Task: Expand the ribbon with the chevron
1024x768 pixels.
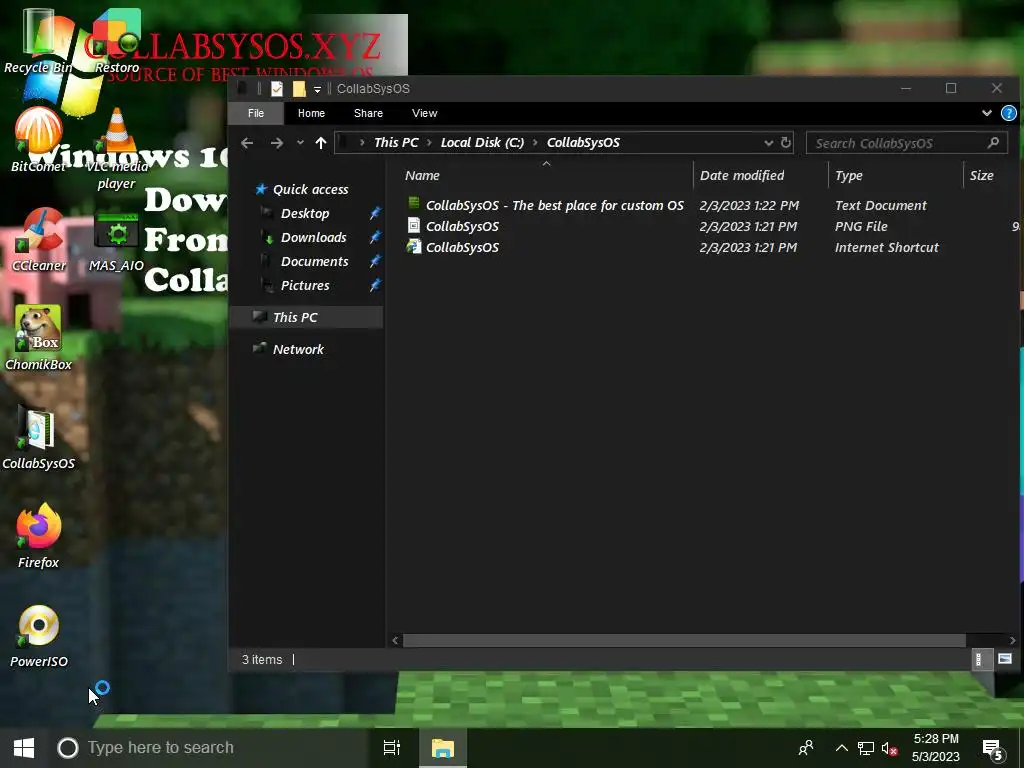Action: tap(987, 114)
